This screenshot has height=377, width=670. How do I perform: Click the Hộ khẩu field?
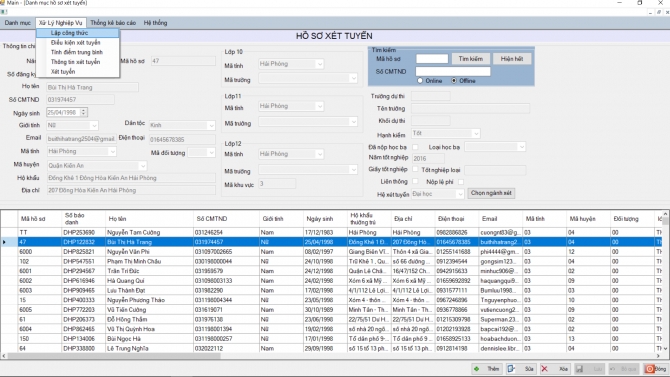(131, 178)
